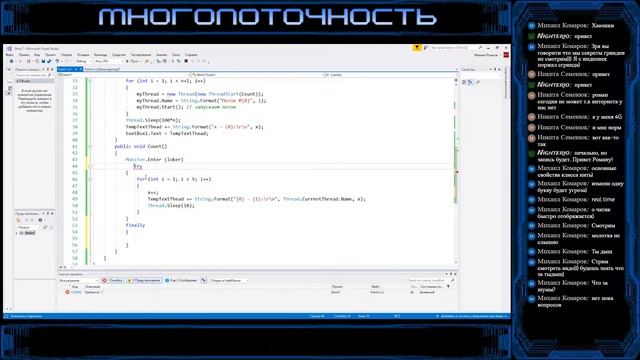Collapse the inner for loop at line 46
This screenshot has width=640, height=360.
coord(90,179)
